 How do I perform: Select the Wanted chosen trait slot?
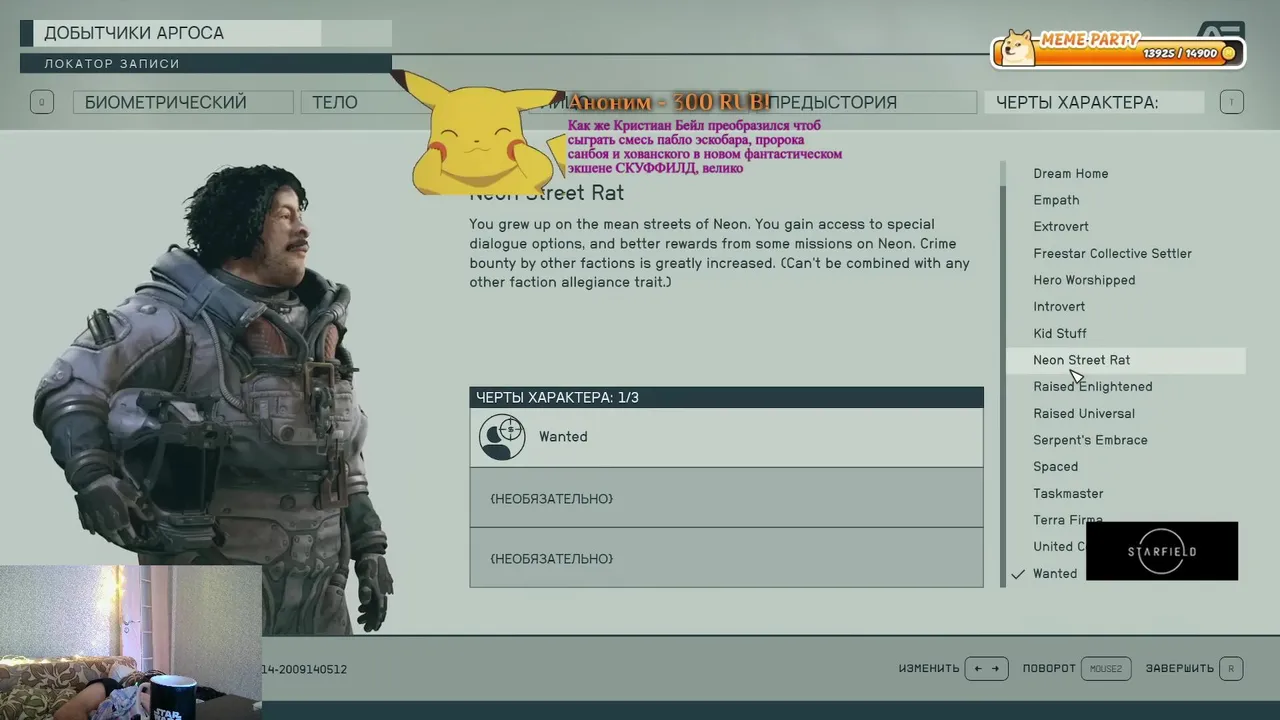[x=727, y=437]
